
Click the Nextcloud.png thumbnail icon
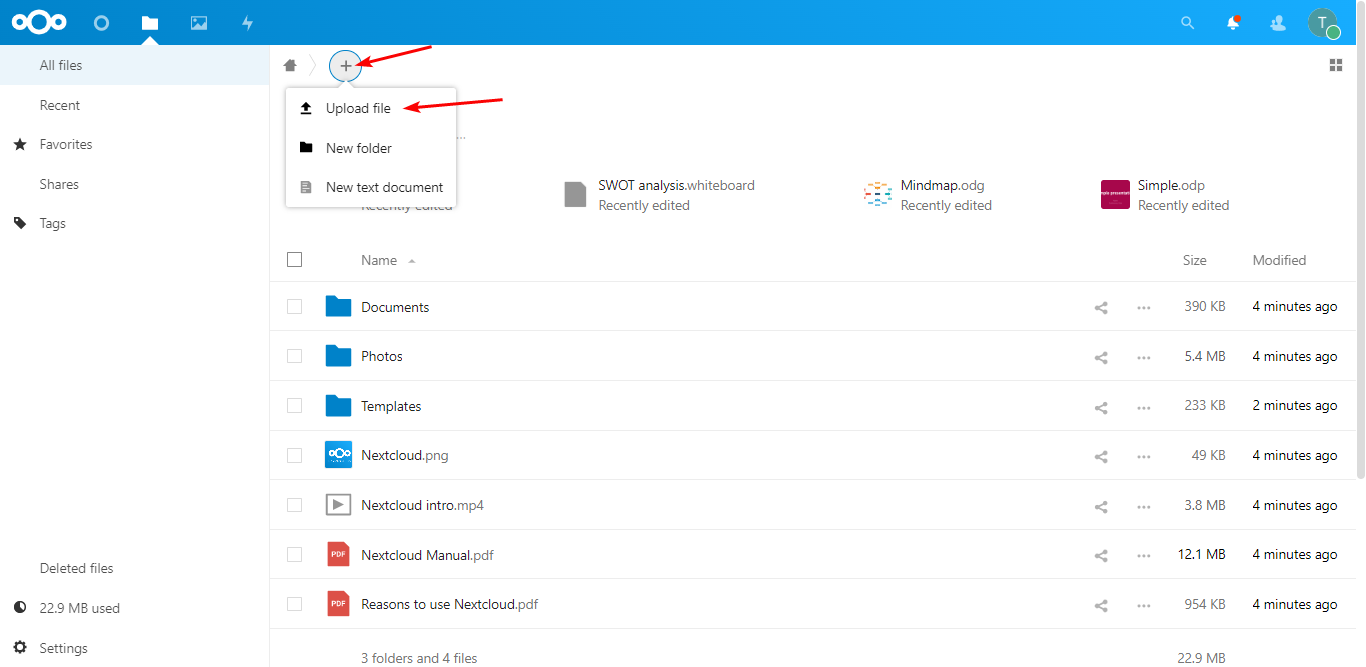[338, 455]
